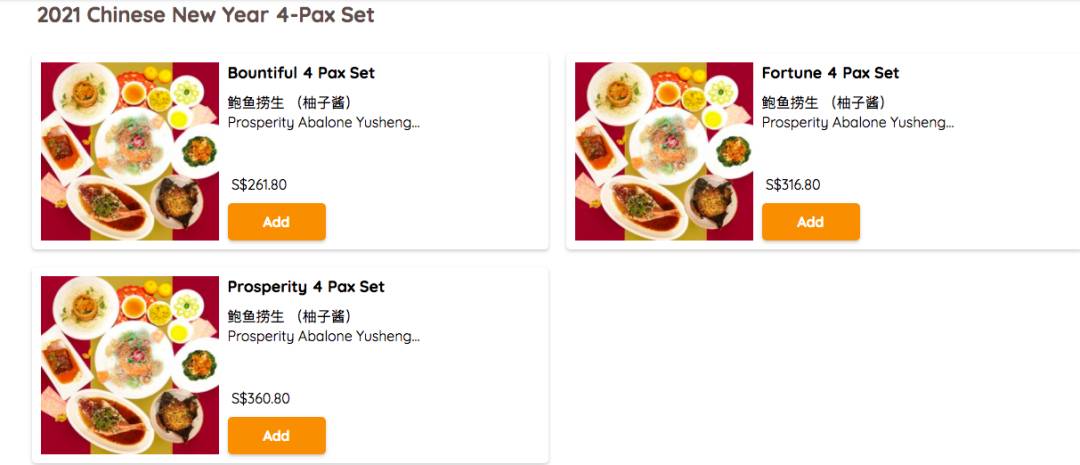The height and width of the screenshot is (465, 1080).
Task: Click the Chinese dish name under Bountiful set
Action: 289,103
